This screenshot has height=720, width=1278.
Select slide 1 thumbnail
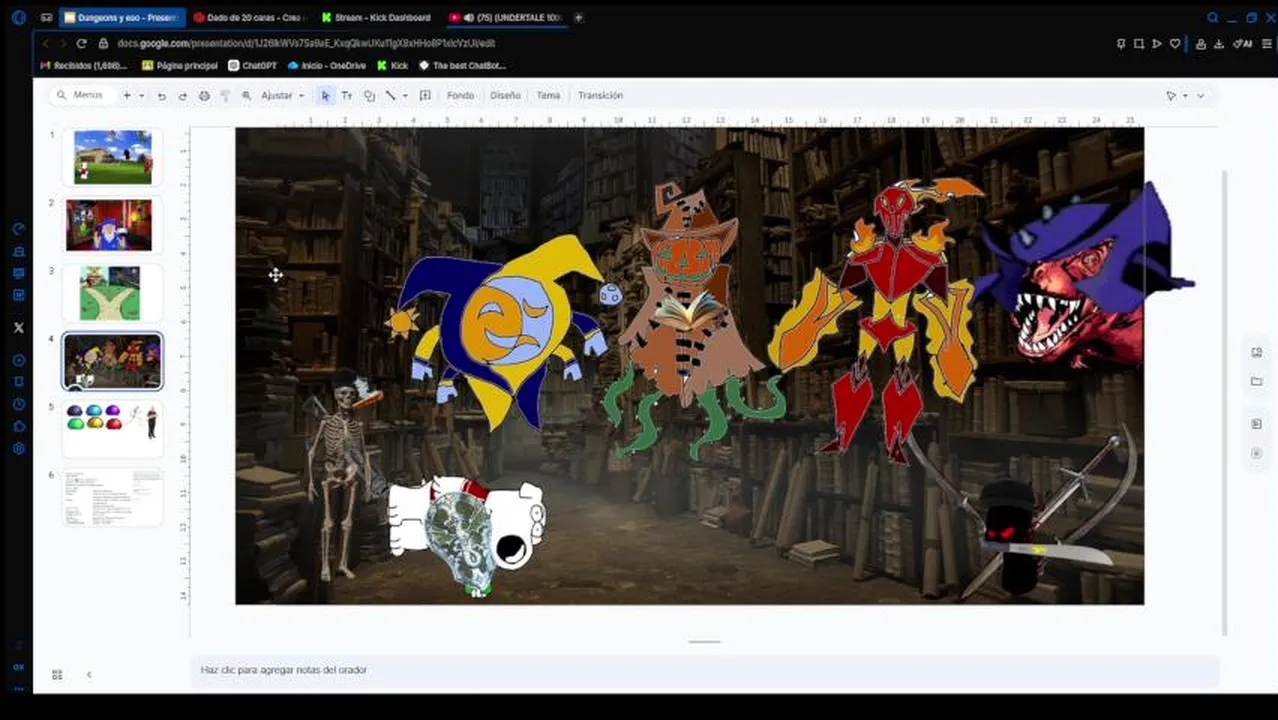click(x=113, y=157)
